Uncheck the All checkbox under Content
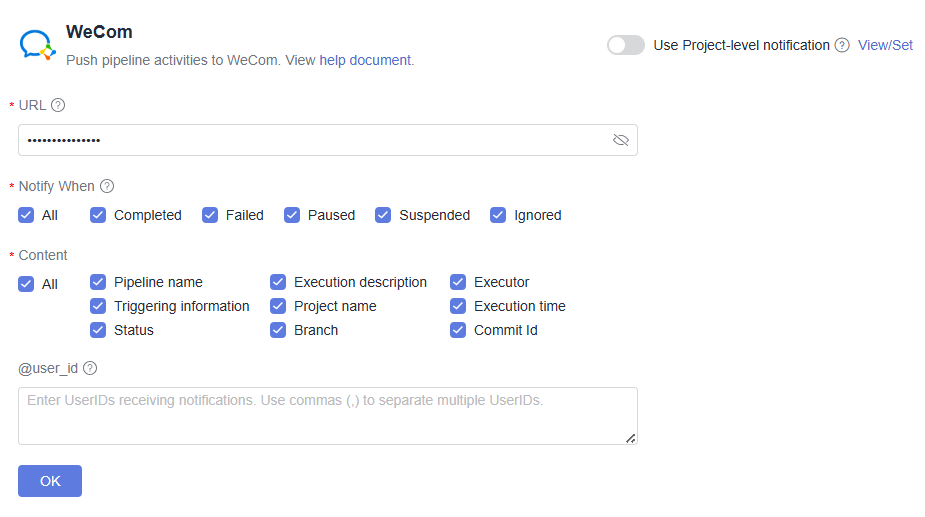925x517 pixels. pyautogui.click(x=26, y=284)
